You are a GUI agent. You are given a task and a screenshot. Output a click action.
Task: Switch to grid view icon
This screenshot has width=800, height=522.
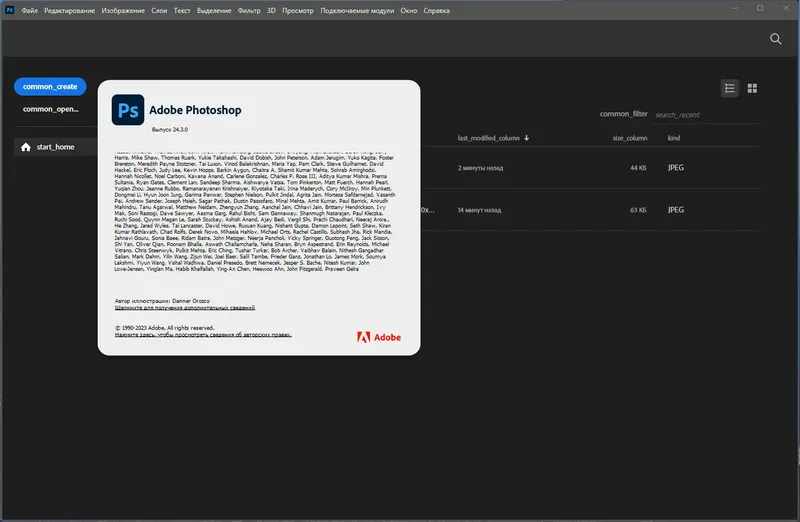(752, 88)
